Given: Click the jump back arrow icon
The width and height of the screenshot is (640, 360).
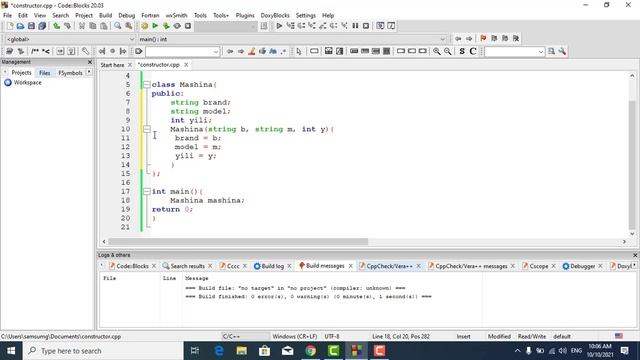Looking at the screenshot, I should tap(458, 38).
